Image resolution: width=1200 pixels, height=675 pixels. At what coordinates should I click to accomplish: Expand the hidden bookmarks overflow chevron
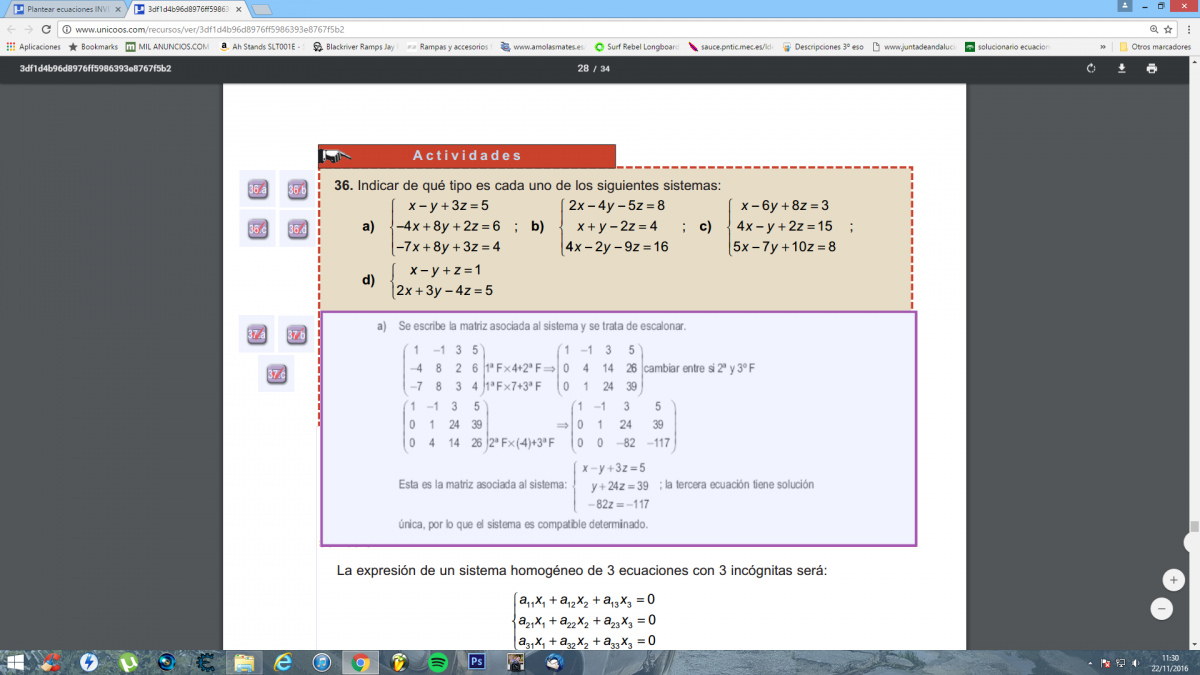[1103, 46]
